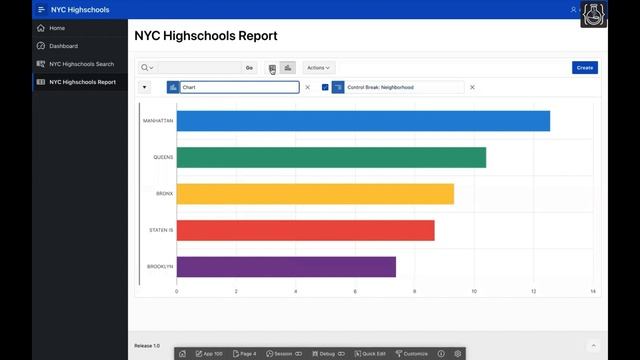Image resolution: width=640 pixels, height=360 pixels.
Task: Click the flask logo in top-right
Action: click(x=593, y=14)
